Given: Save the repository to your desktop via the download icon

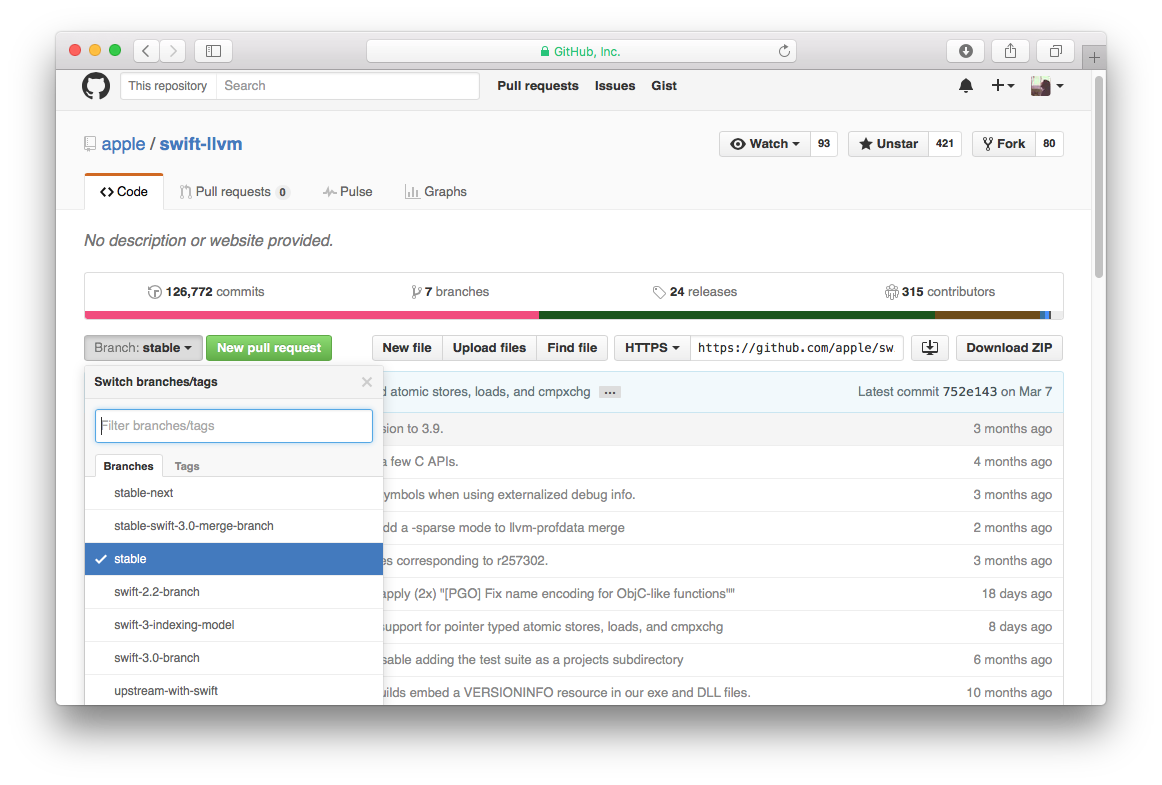Looking at the screenshot, I should (930, 348).
